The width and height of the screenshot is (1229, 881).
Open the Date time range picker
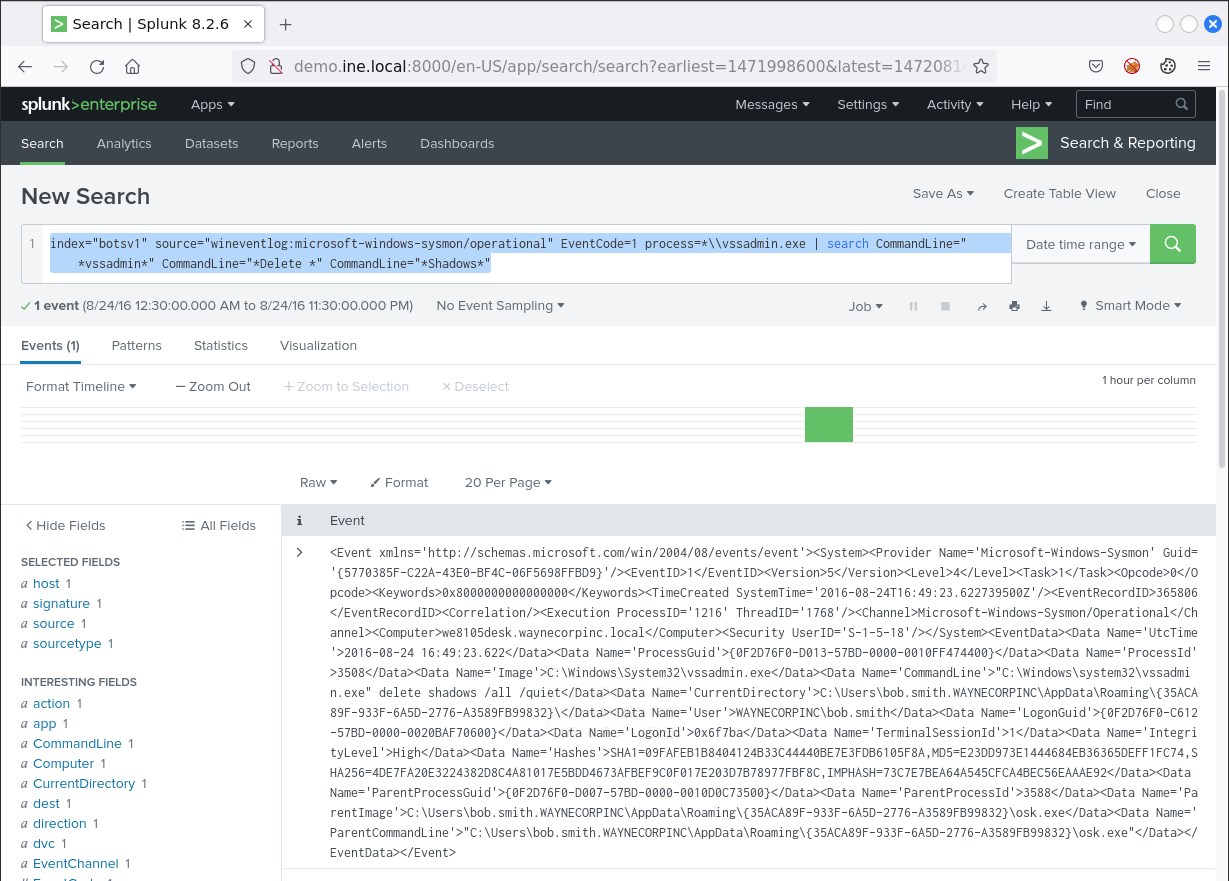point(1080,244)
